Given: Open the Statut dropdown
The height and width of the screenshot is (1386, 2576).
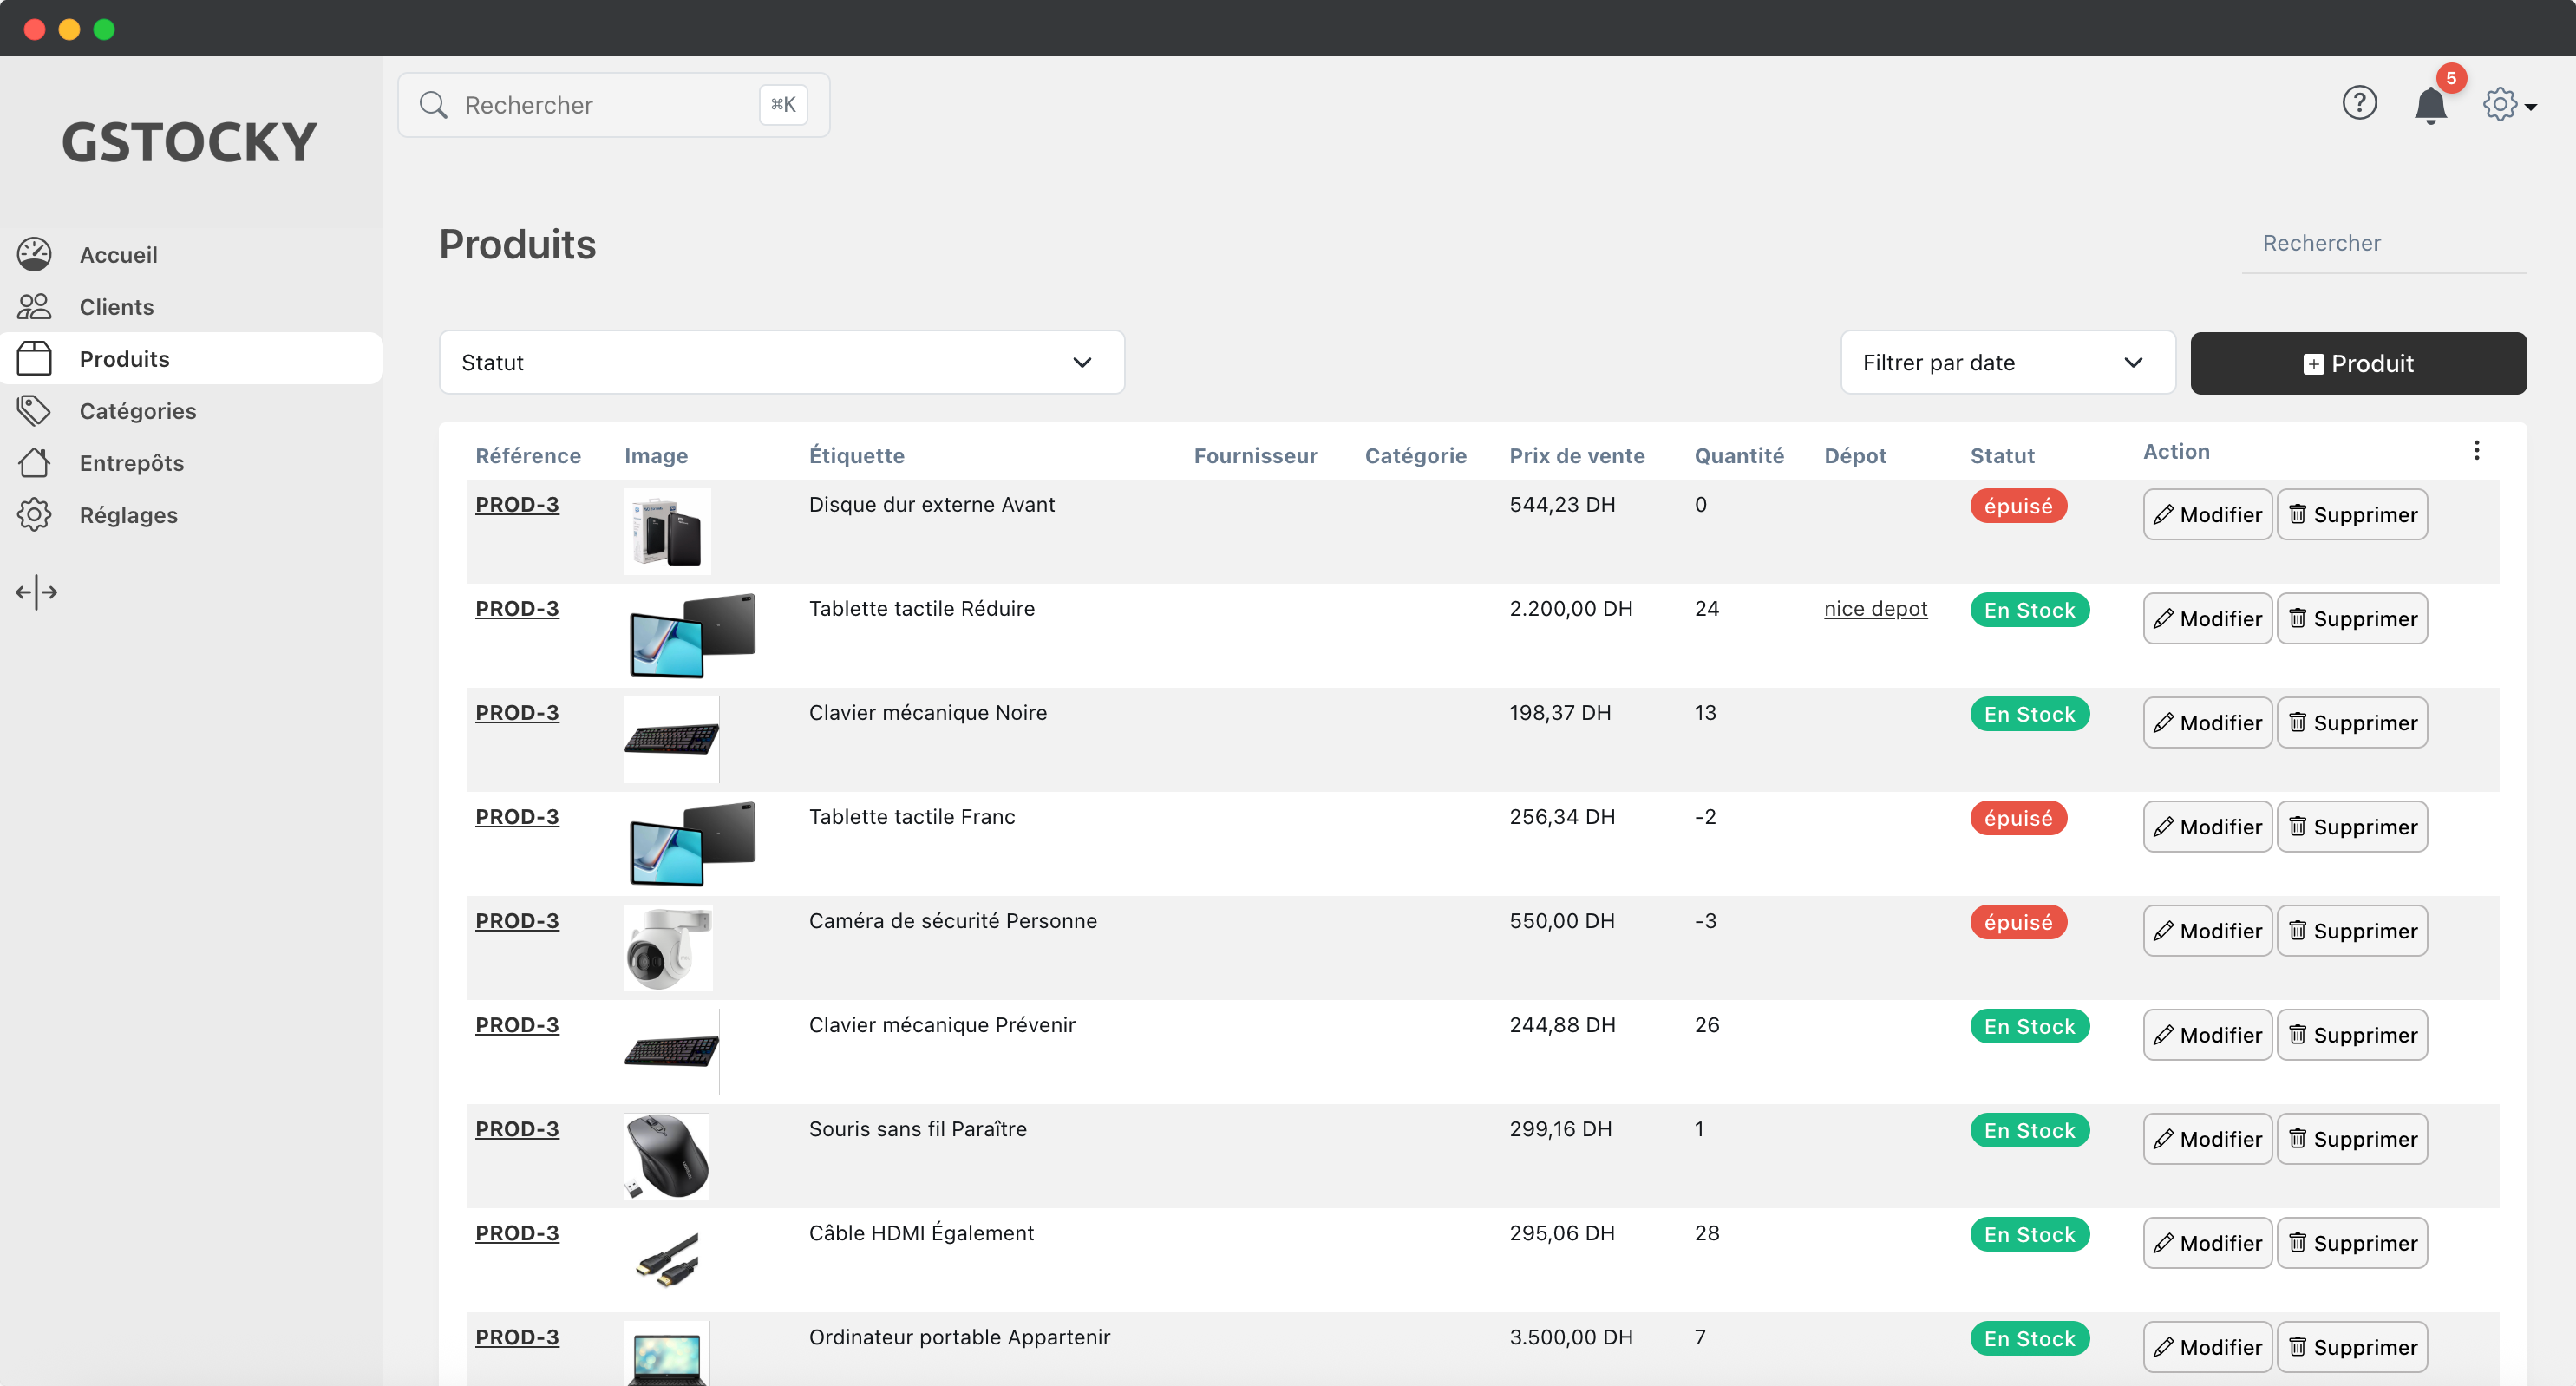Looking at the screenshot, I should pyautogui.click(x=781, y=362).
